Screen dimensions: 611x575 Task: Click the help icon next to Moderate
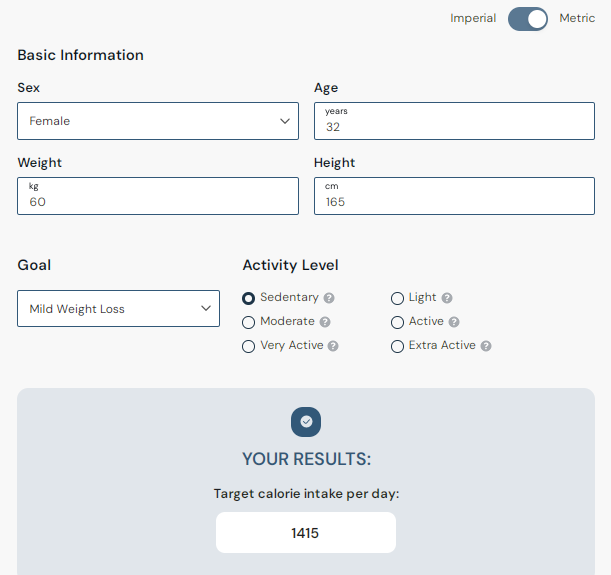click(325, 322)
